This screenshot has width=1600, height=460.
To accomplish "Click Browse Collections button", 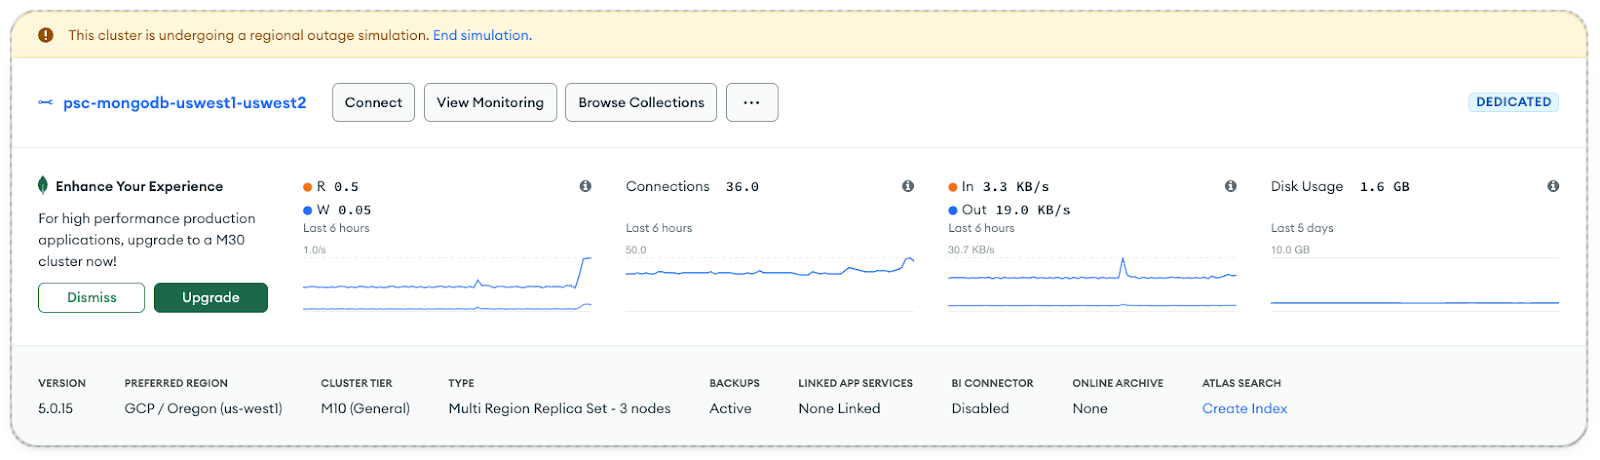I will 641,102.
